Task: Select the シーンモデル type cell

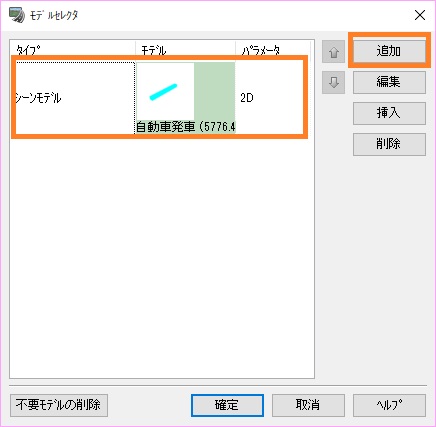Action: click(x=75, y=98)
